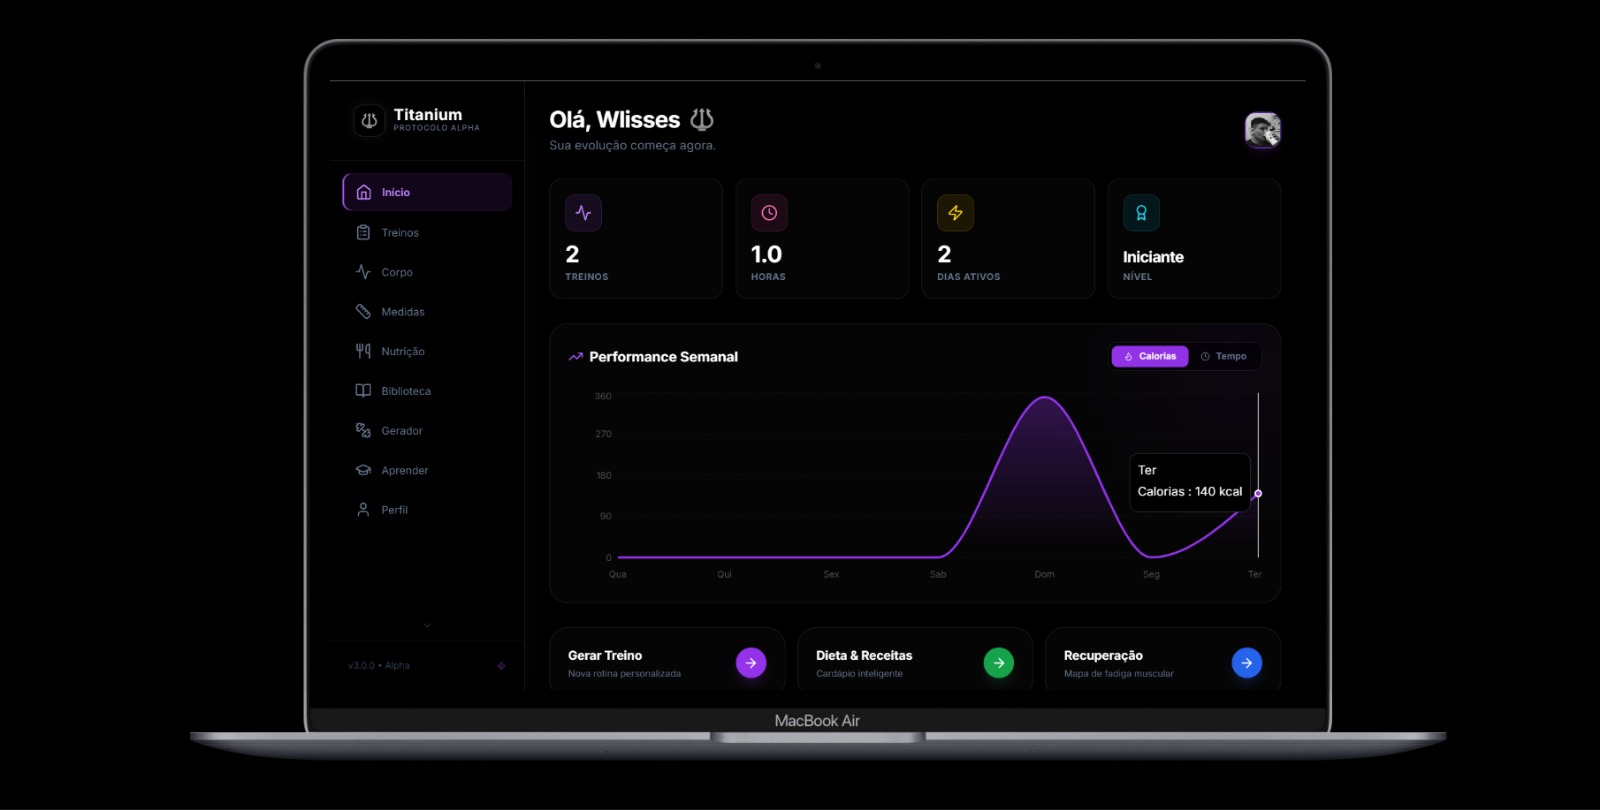Viewport: 1600px width, 810px height.
Task: Open the Biblioteca book icon
Action: click(x=363, y=391)
